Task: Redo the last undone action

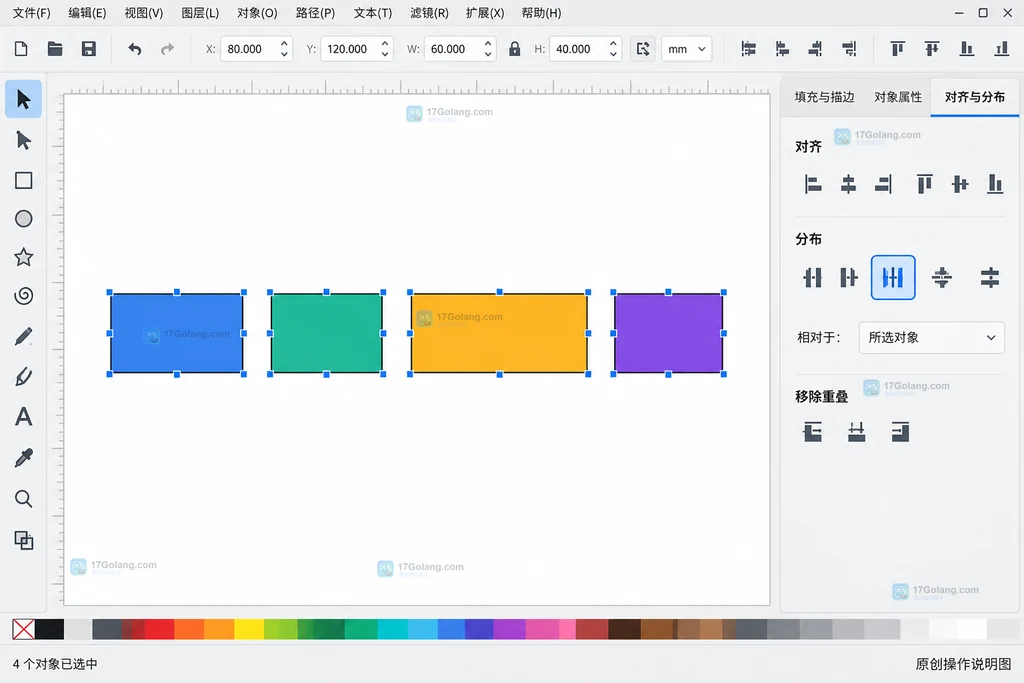Action: [x=168, y=49]
